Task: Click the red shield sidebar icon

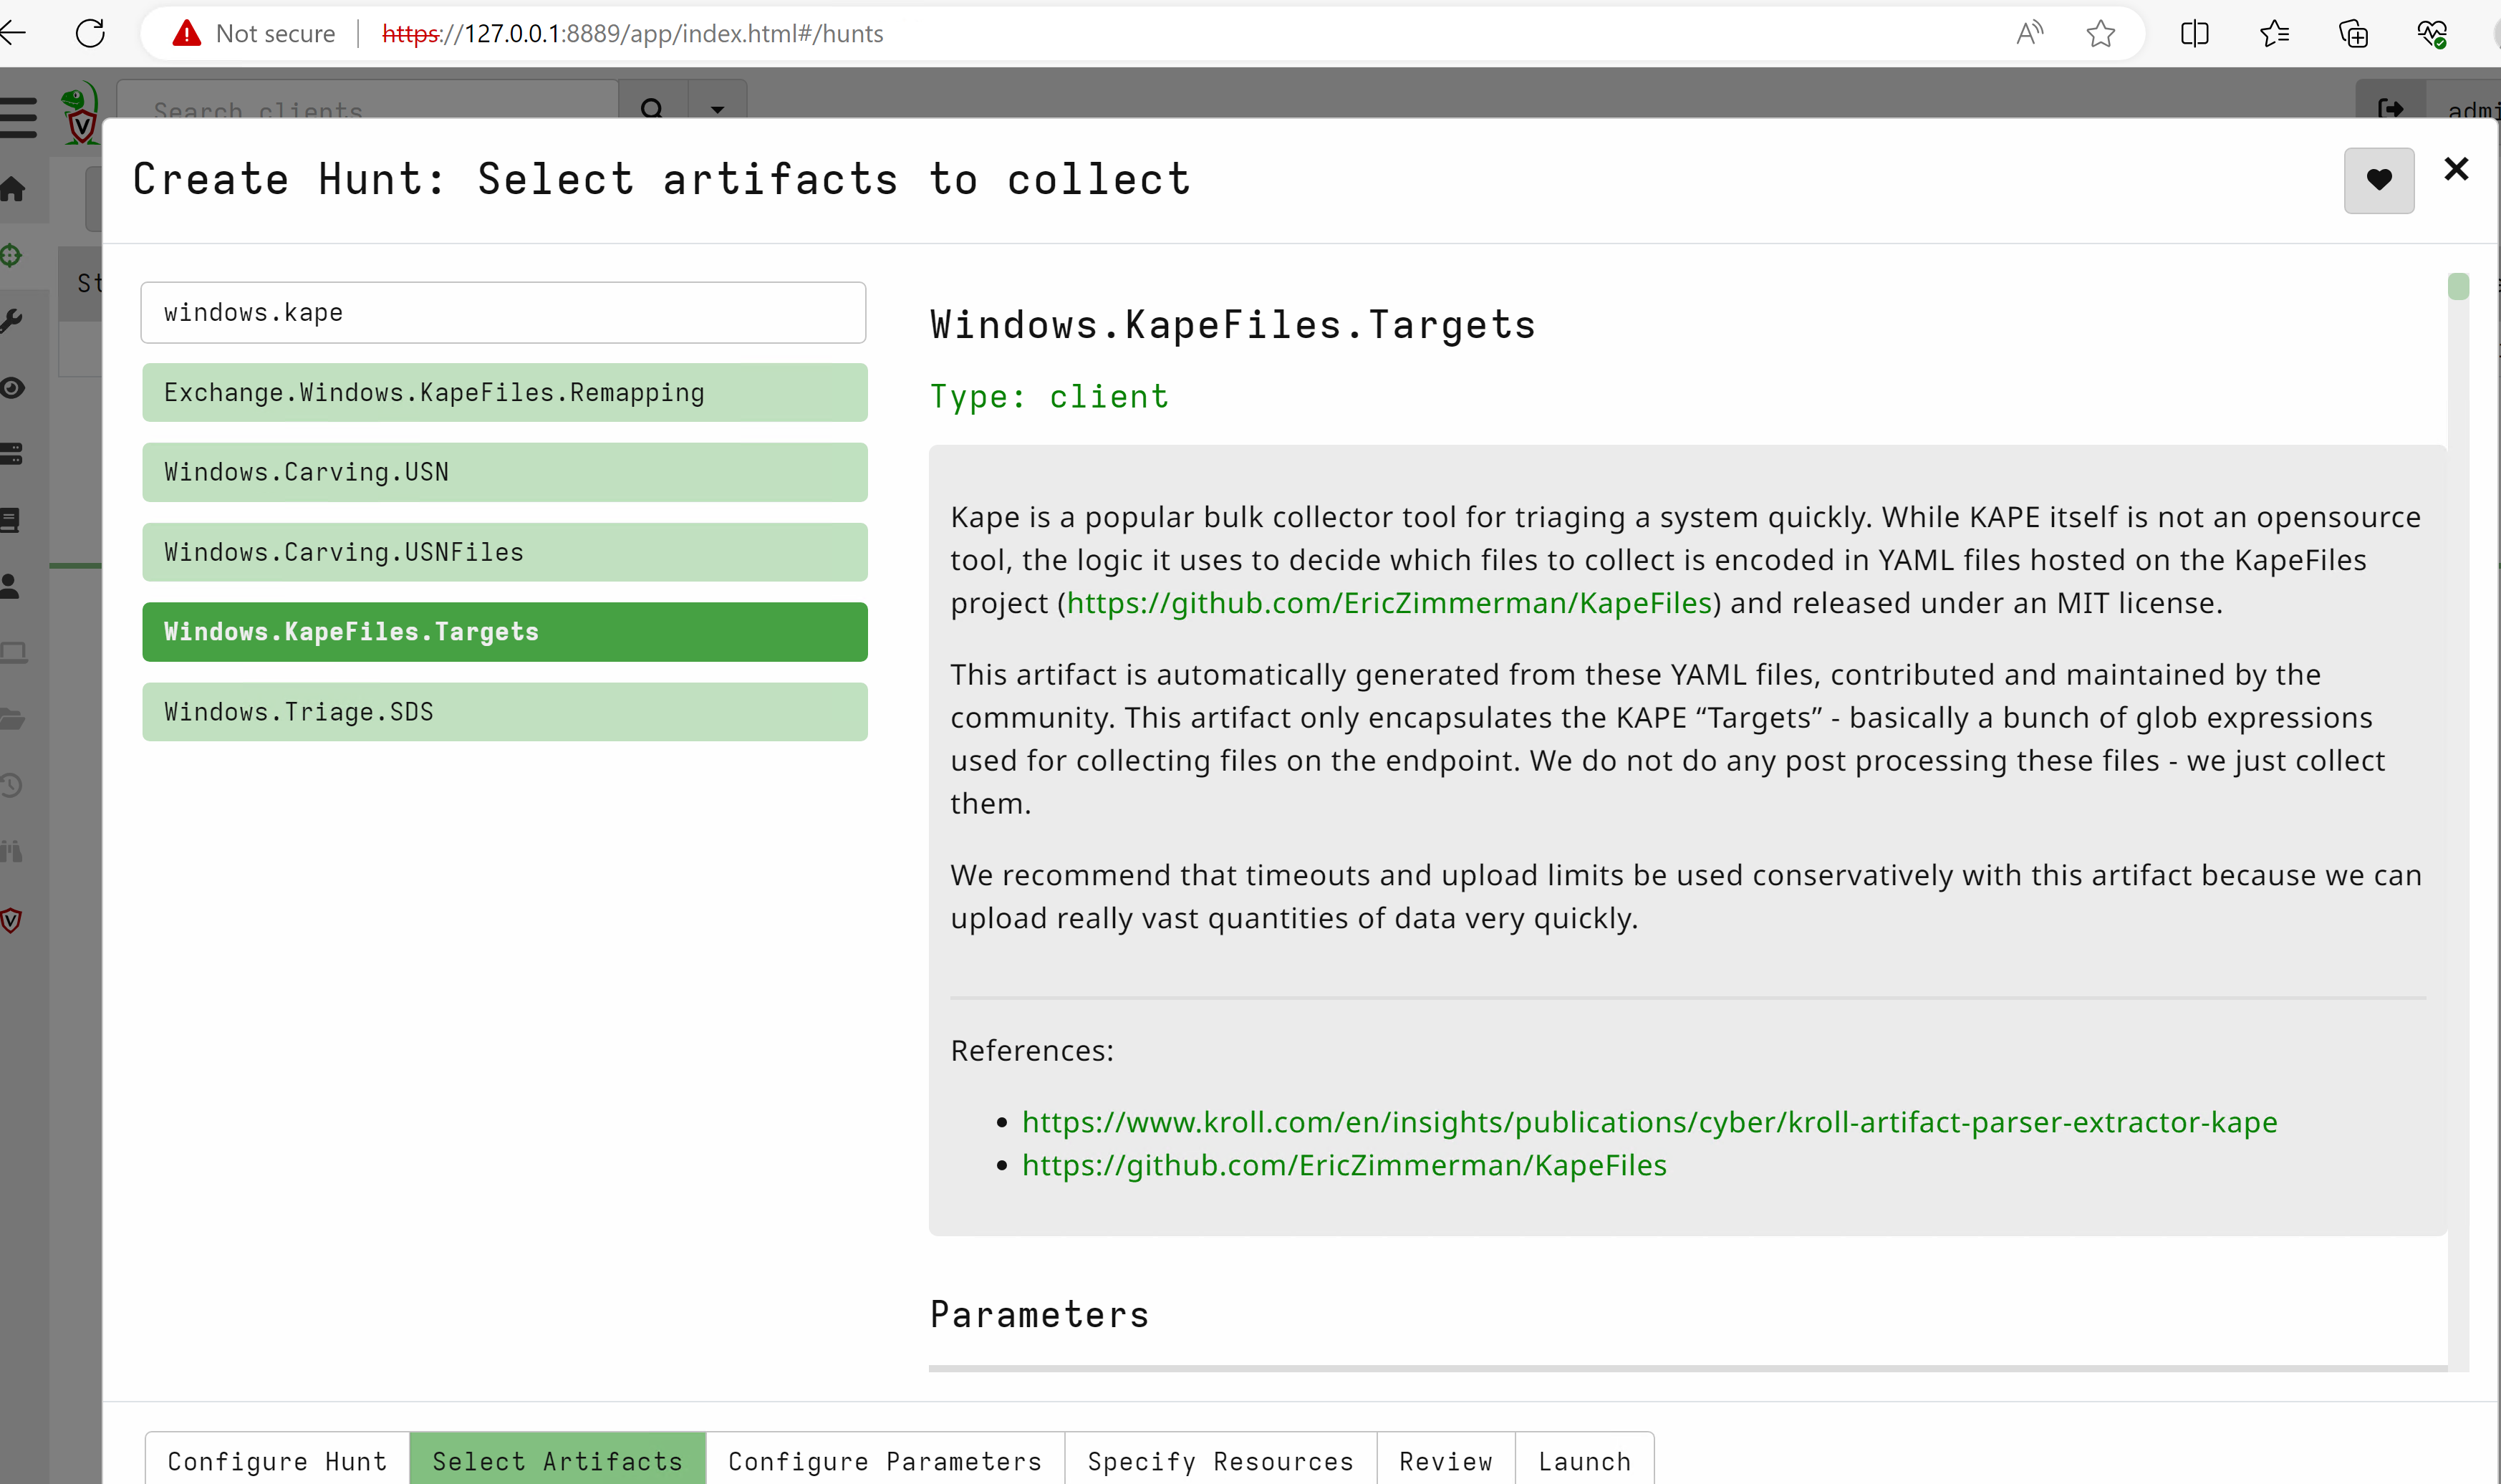Action: pyautogui.click(x=11, y=920)
